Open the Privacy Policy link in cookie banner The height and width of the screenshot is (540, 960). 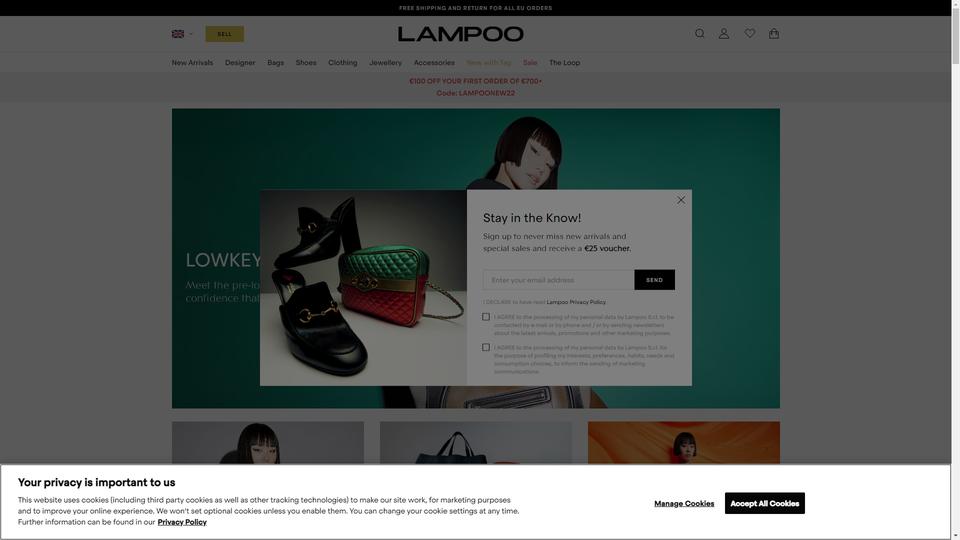[x=182, y=522]
